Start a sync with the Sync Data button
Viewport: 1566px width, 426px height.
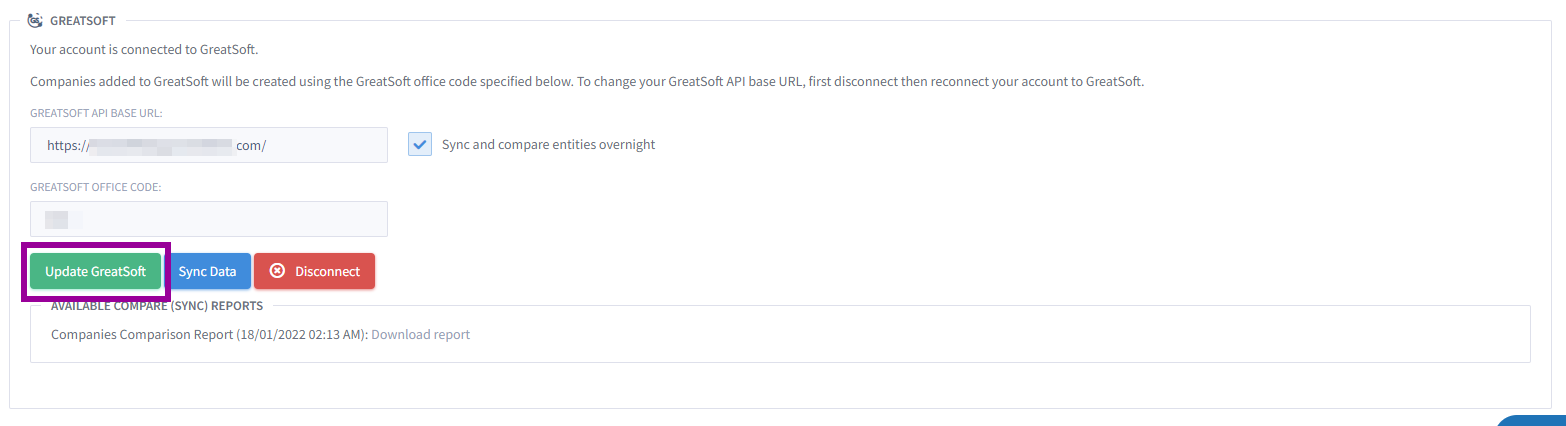pos(207,271)
